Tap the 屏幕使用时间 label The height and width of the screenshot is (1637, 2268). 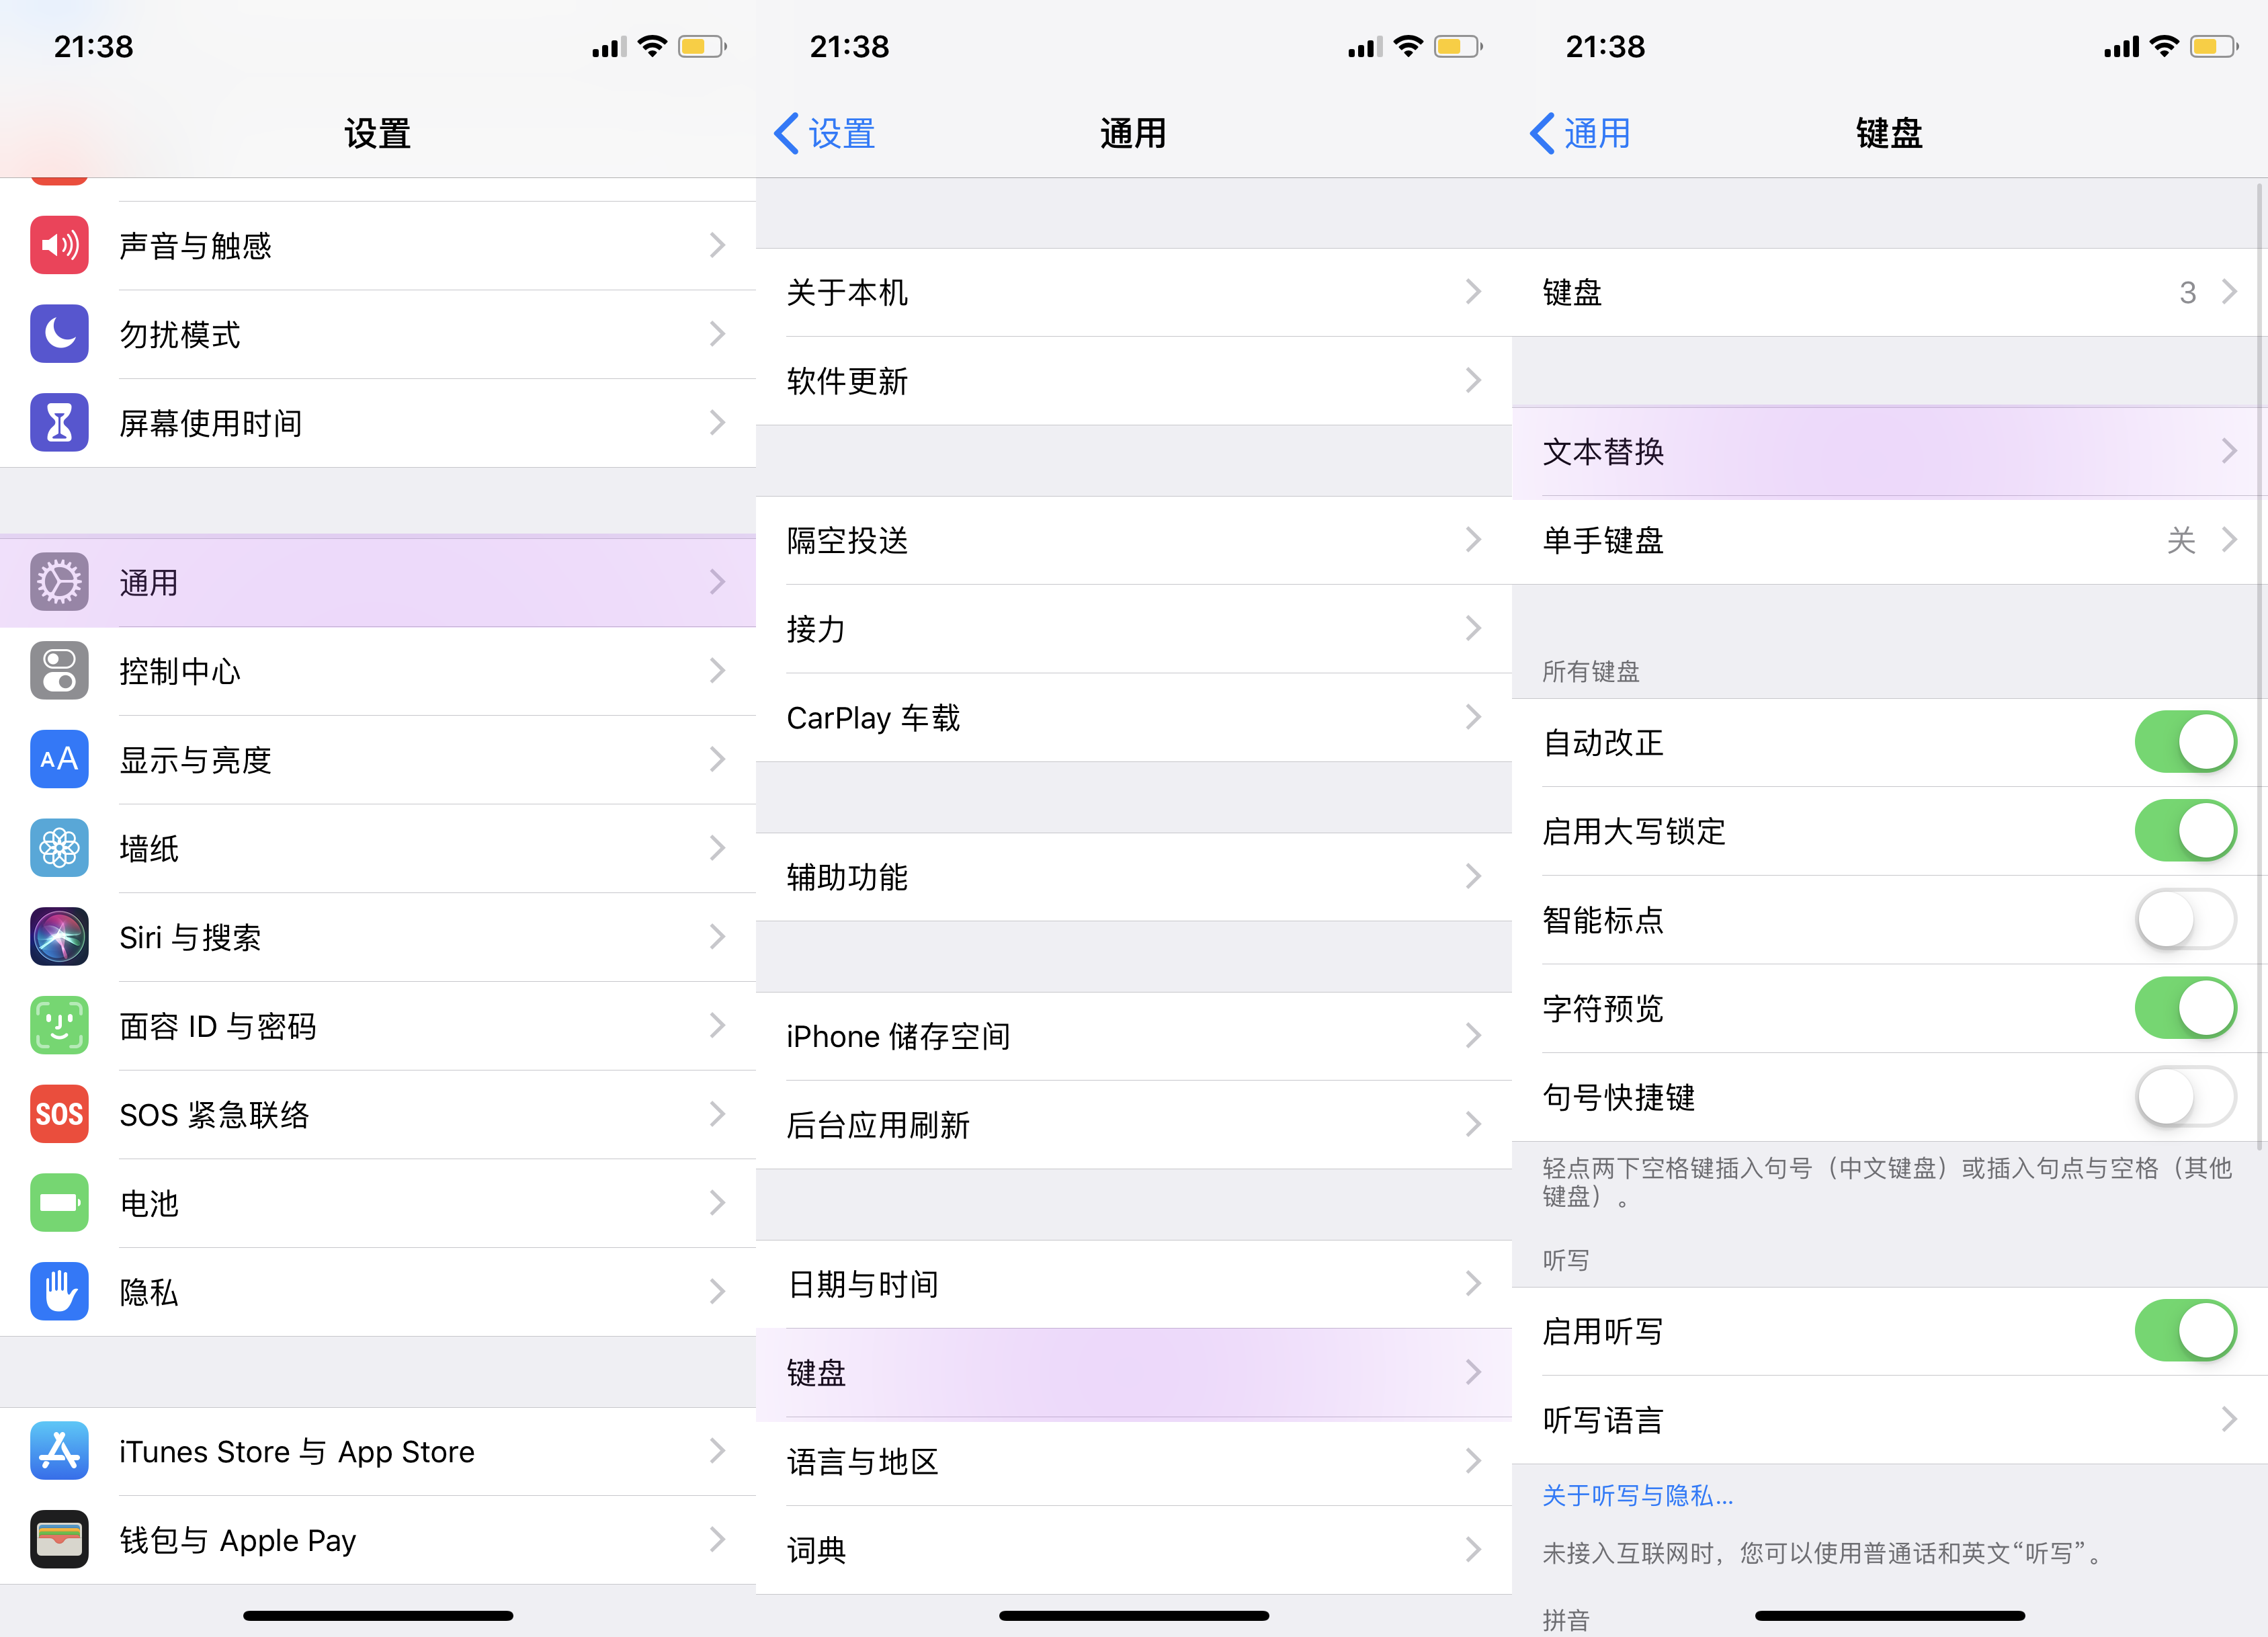211,423
